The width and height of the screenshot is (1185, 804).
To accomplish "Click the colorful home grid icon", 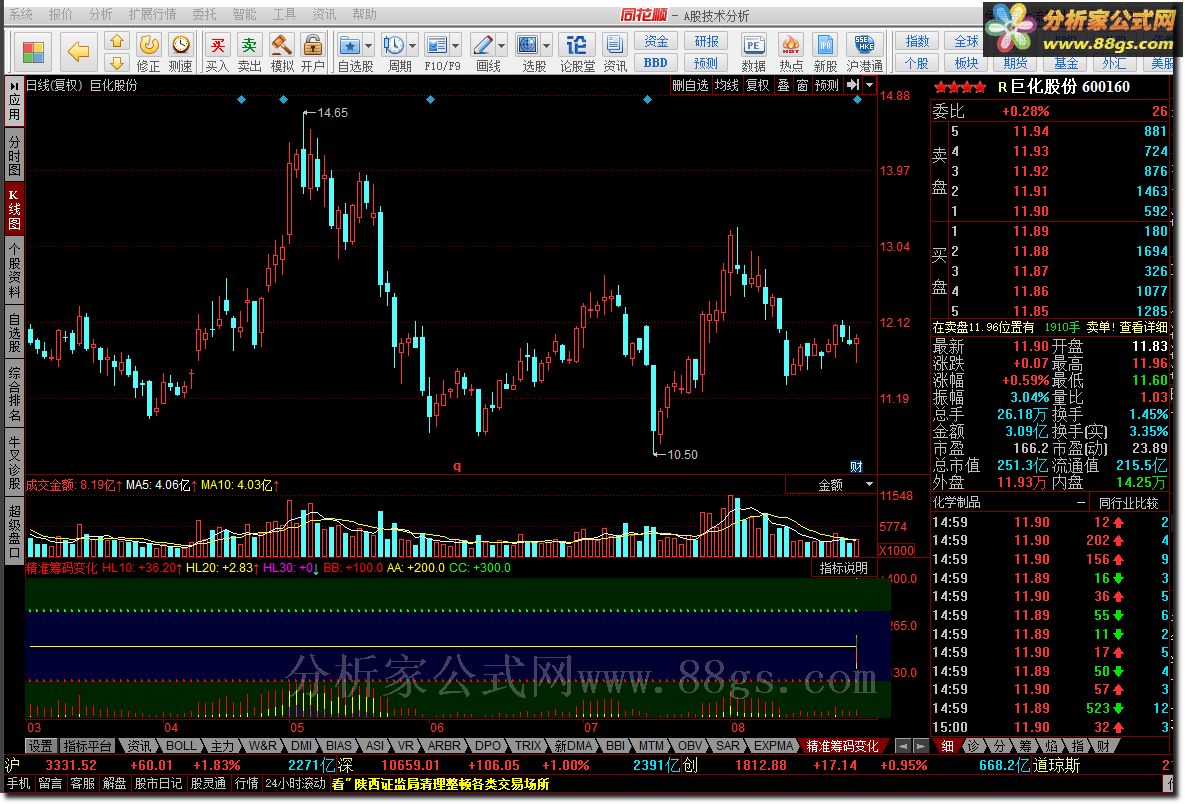I will (33, 52).
